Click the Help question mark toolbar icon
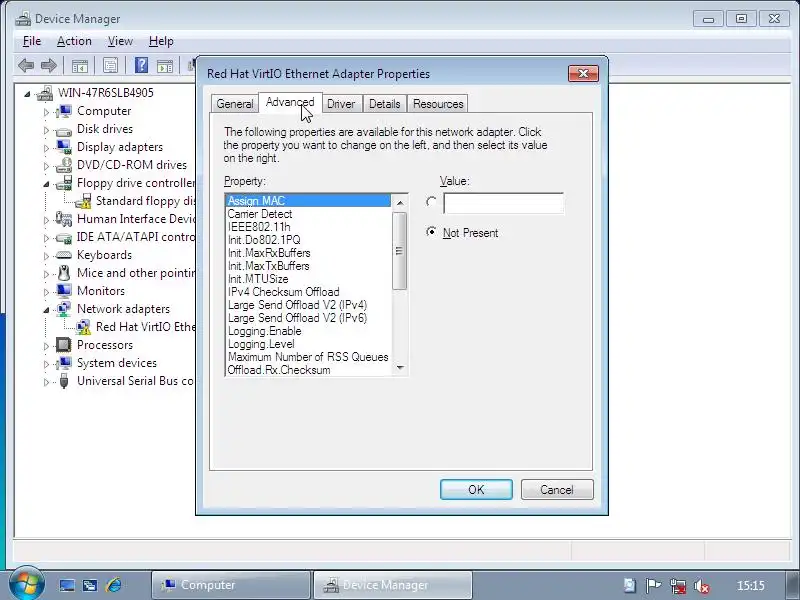800x600 pixels. point(141,65)
